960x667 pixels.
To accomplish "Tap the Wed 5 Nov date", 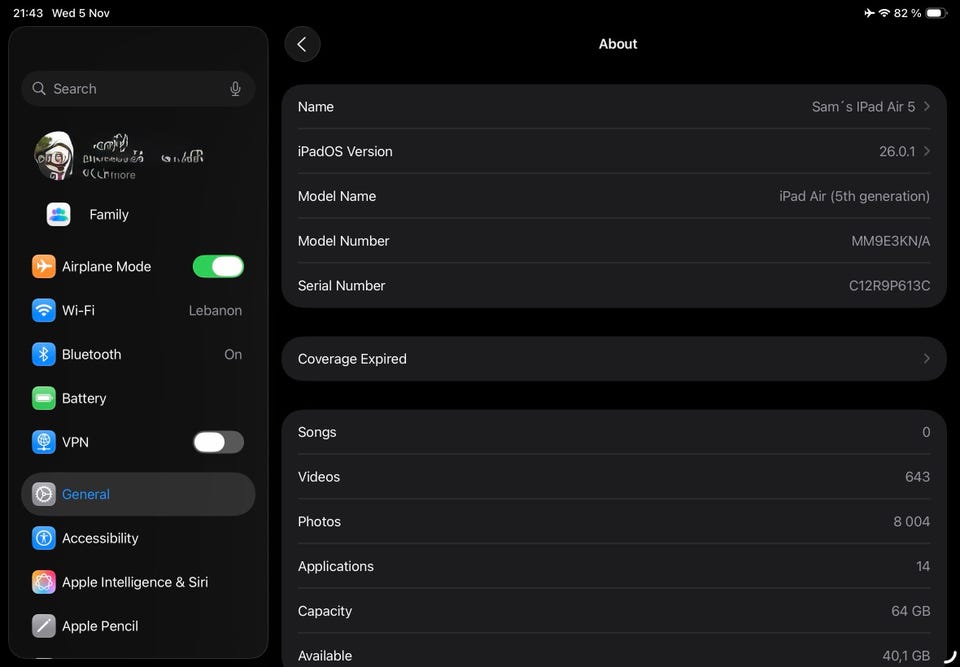I will coord(81,13).
